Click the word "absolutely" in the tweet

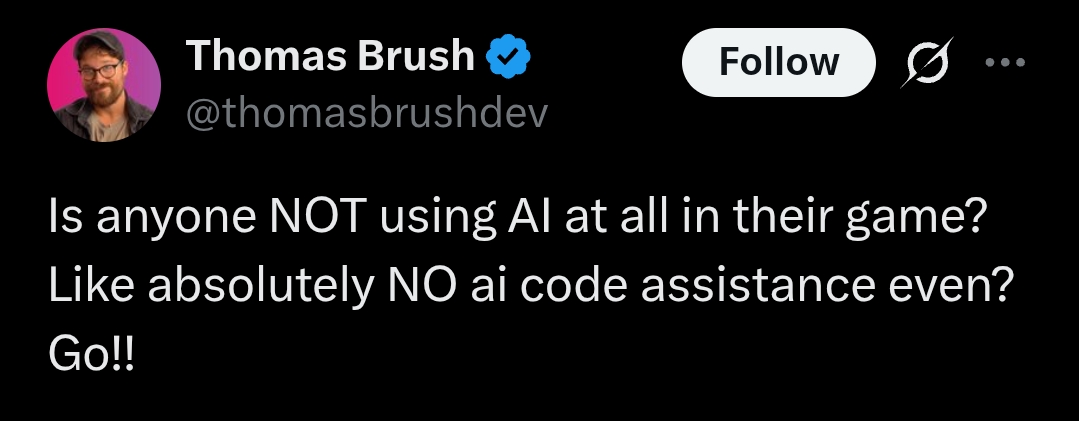tap(261, 288)
